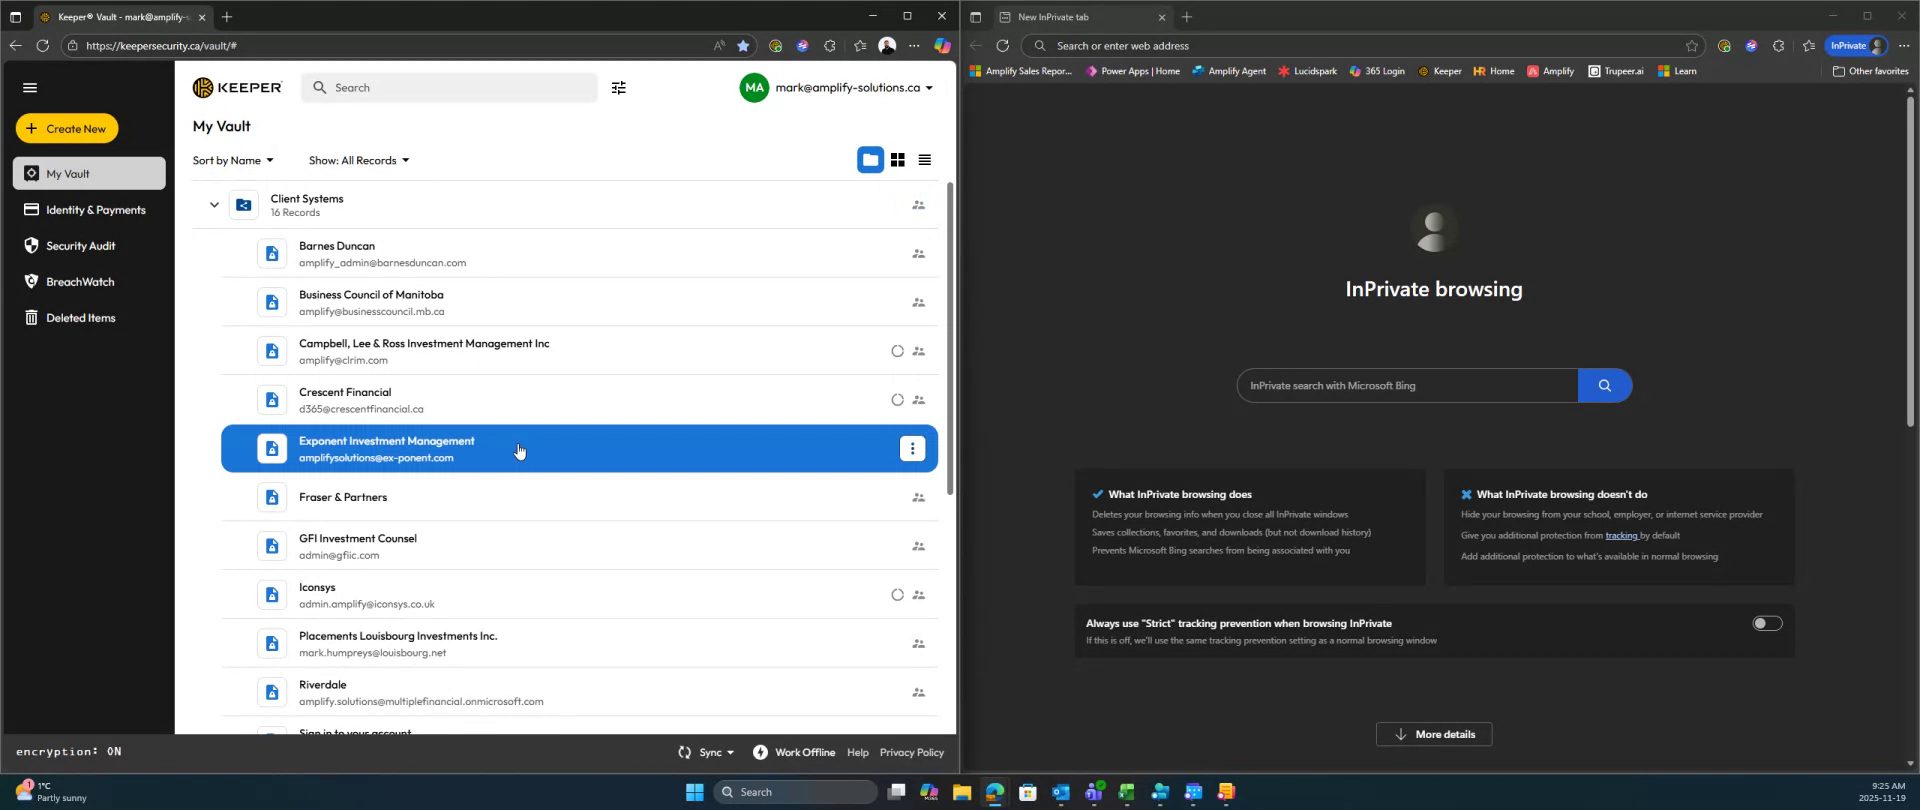Open the Sync dropdown
The height and width of the screenshot is (810, 1920).
[x=706, y=753]
